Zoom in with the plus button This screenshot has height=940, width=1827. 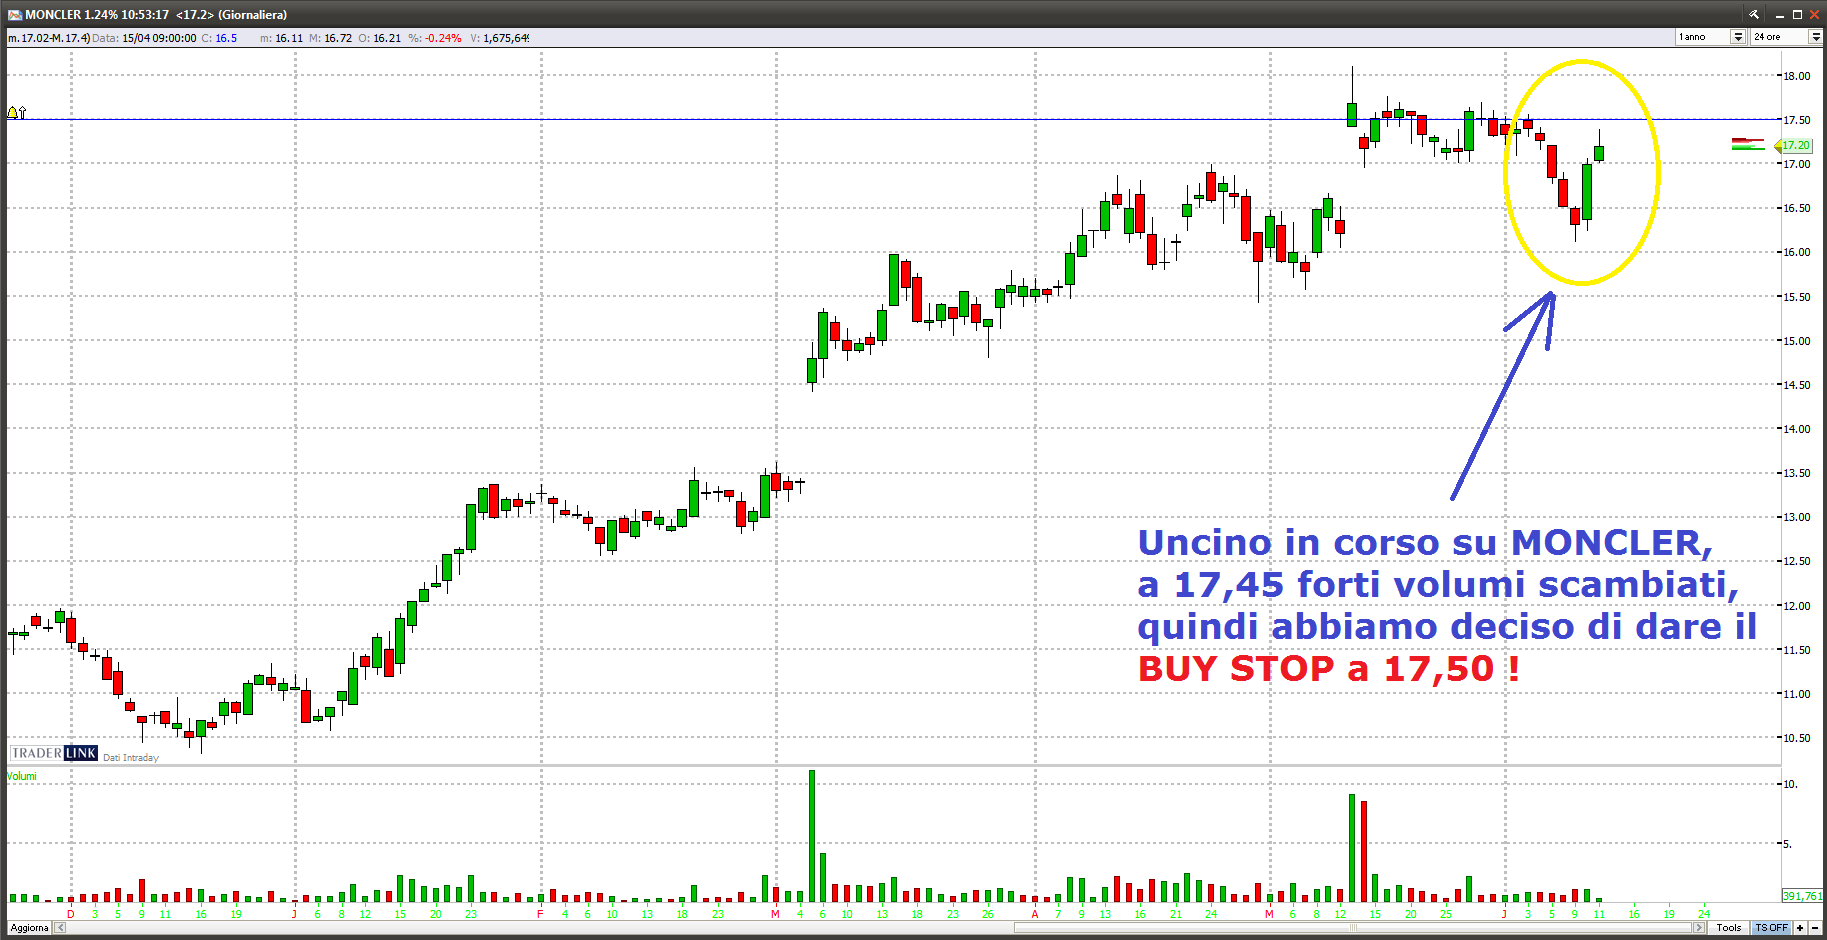coord(1800,927)
